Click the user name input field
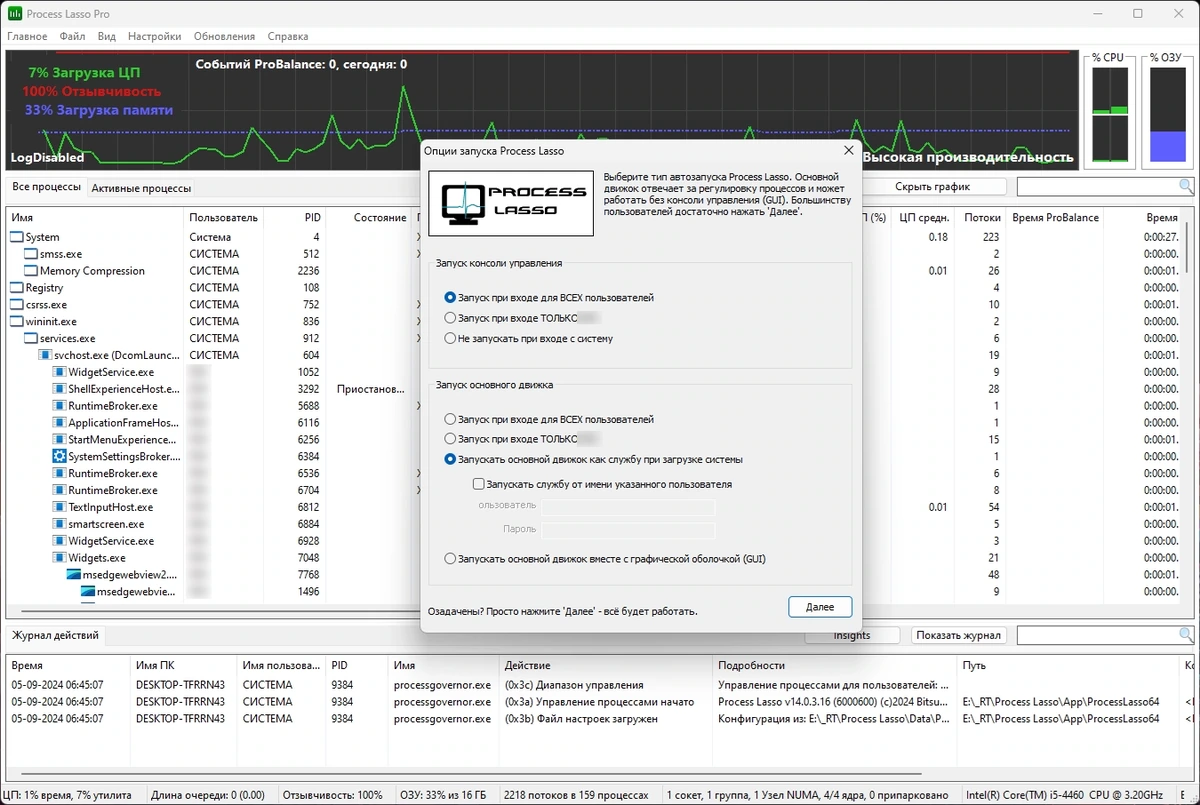The width and height of the screenshot is (1200, 805). (628, 507)
